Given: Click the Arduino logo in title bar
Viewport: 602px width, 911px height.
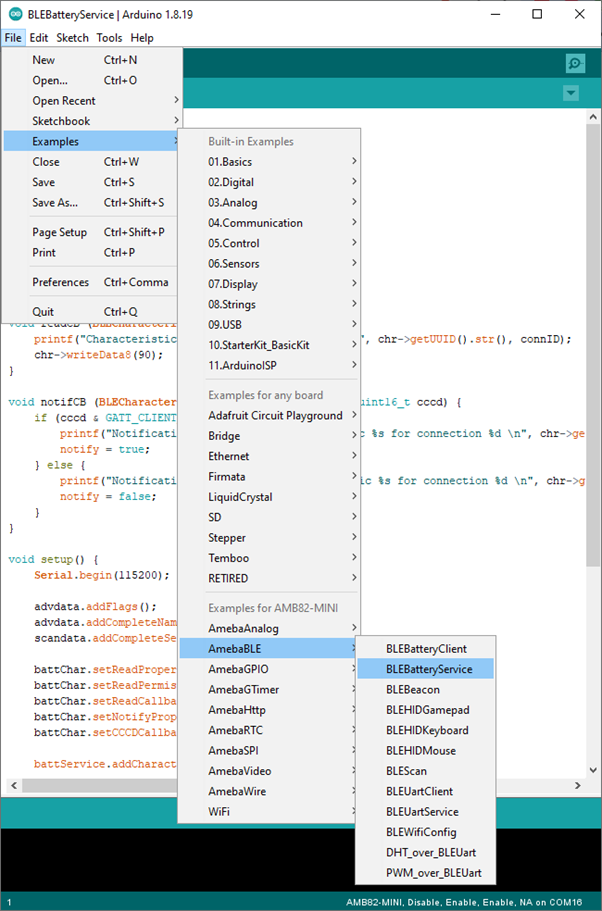Looking at the screenshot, I should point(12,14).
